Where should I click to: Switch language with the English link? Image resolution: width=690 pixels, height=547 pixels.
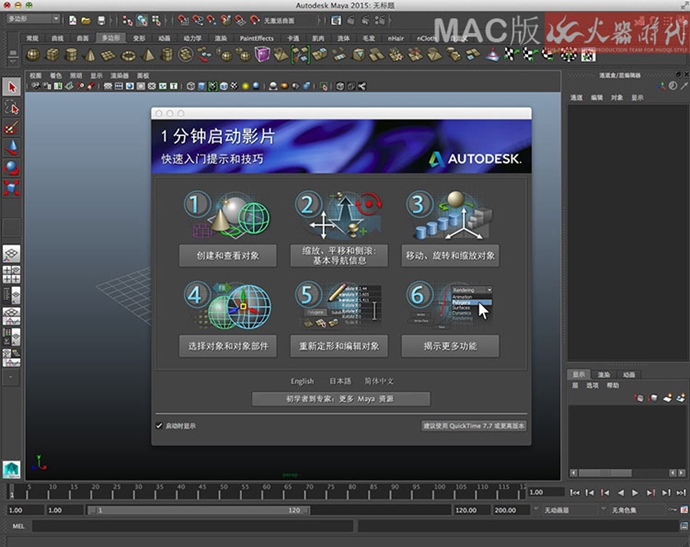coord(302,381)
